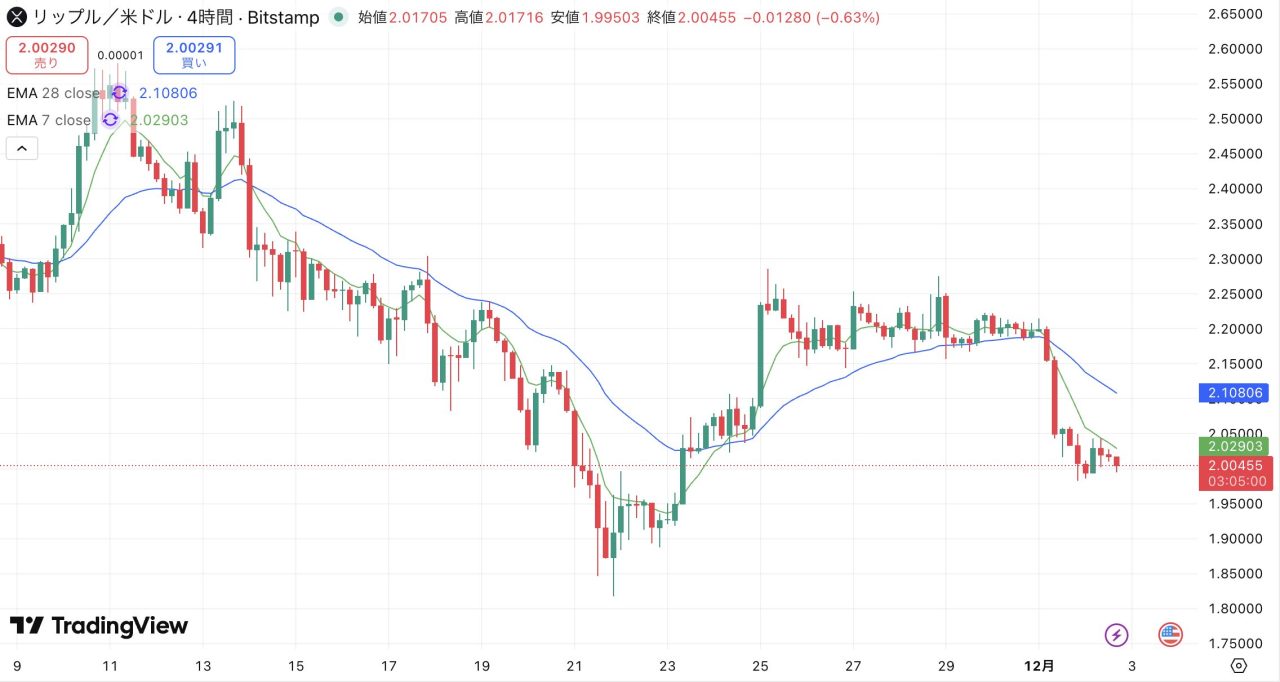Image resolution: width=1280 pixels, height=682 pixels.
Task: Toggle the 2.10806 EMA price label
Action: 1233,393
